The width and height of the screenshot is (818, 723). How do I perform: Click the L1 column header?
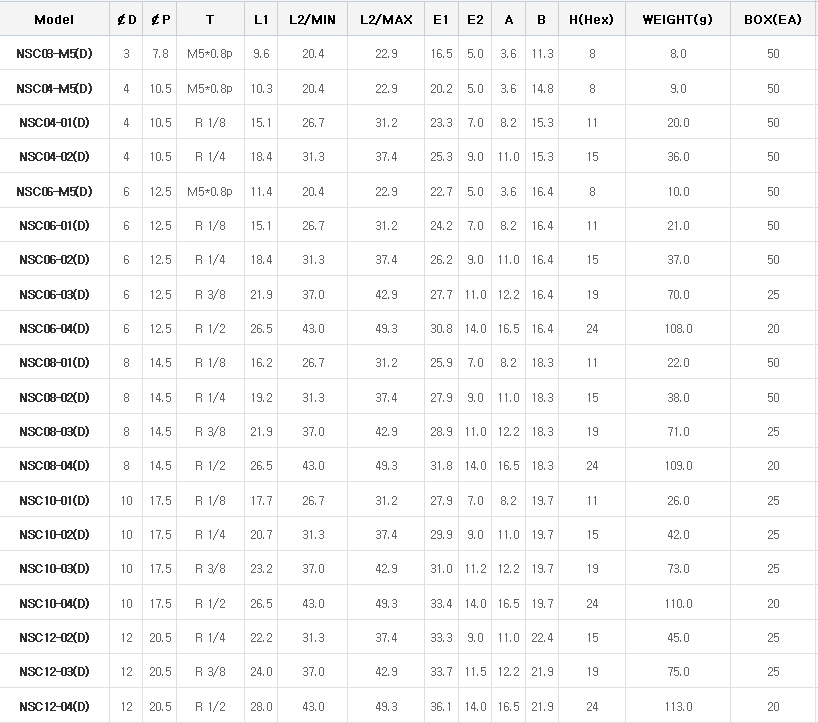(262, 19)
